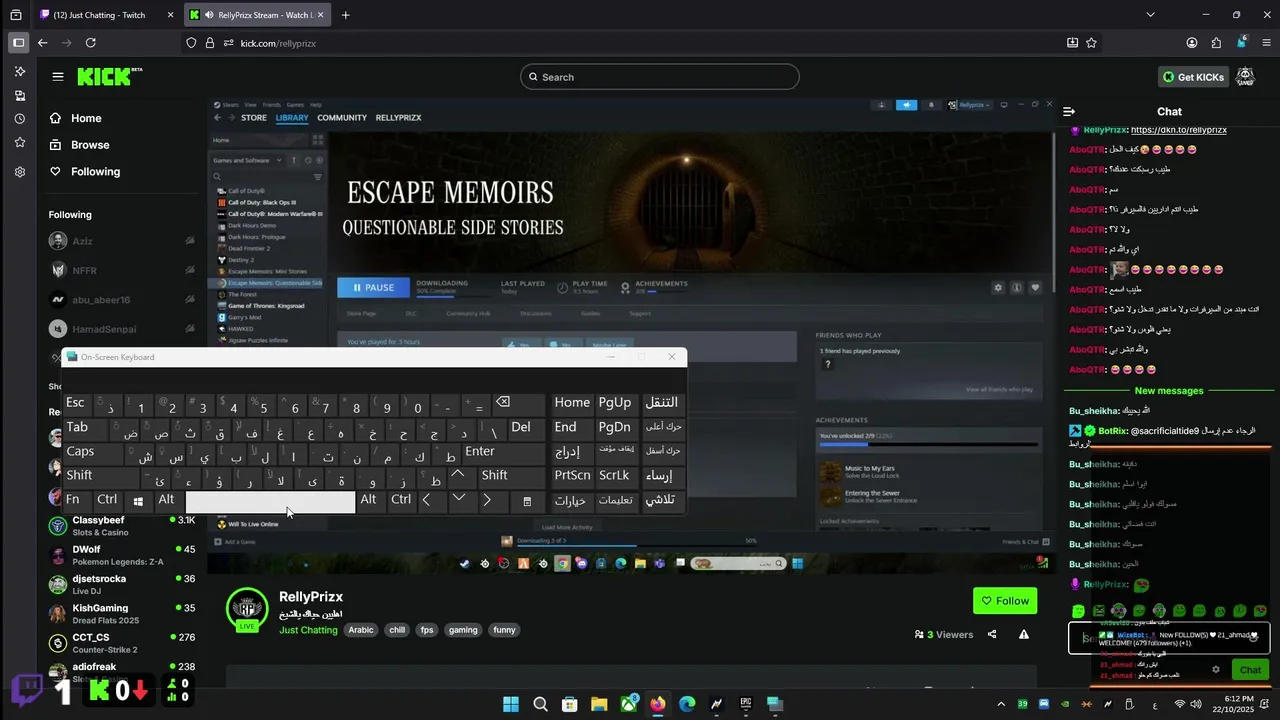
Task: Click the kick.com address bar
Action: [630, 43]
